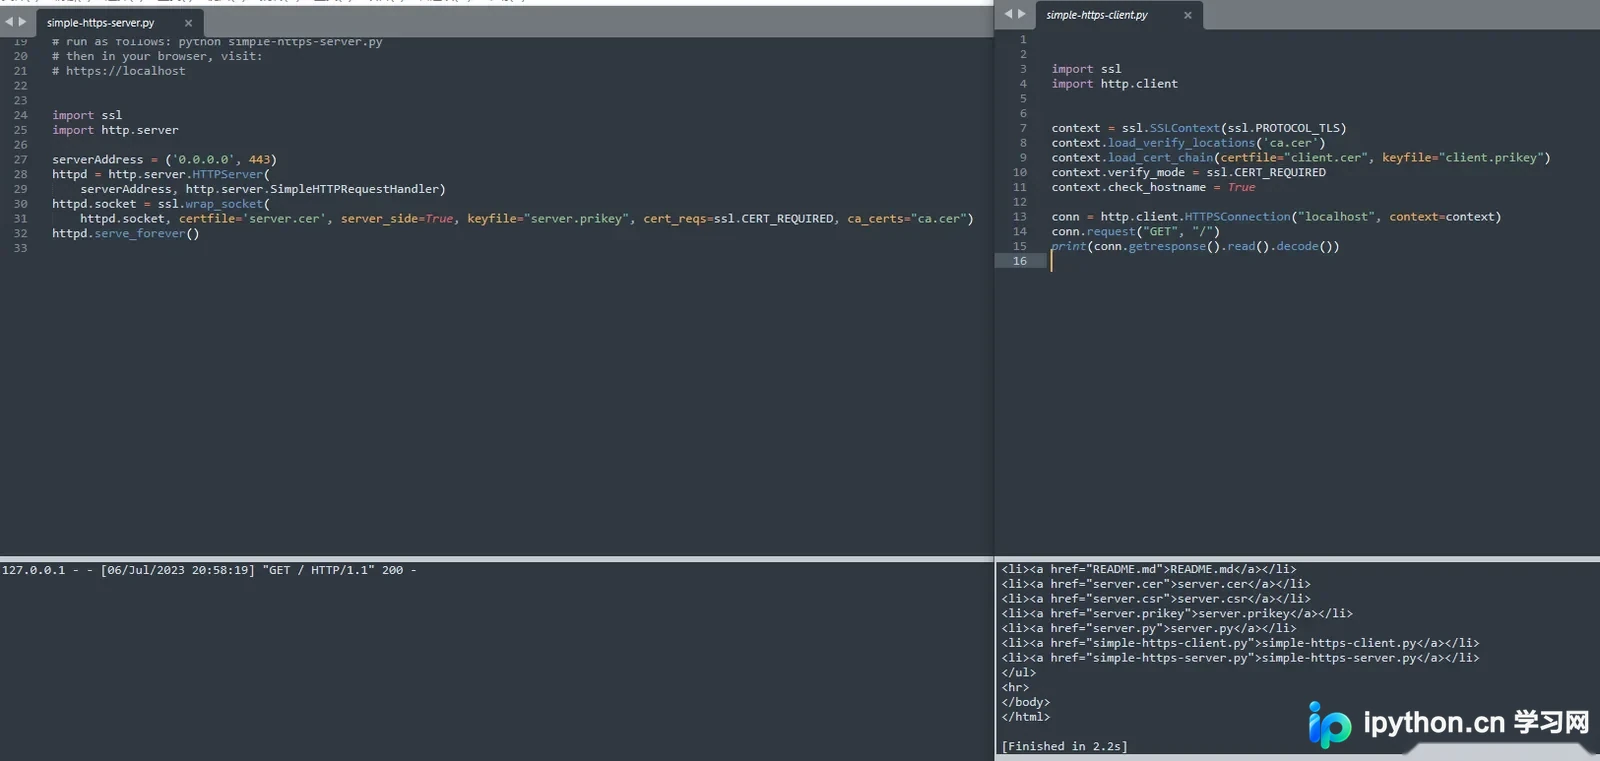Click "server.prikey" keyfile string in server code

pos(577,219)
